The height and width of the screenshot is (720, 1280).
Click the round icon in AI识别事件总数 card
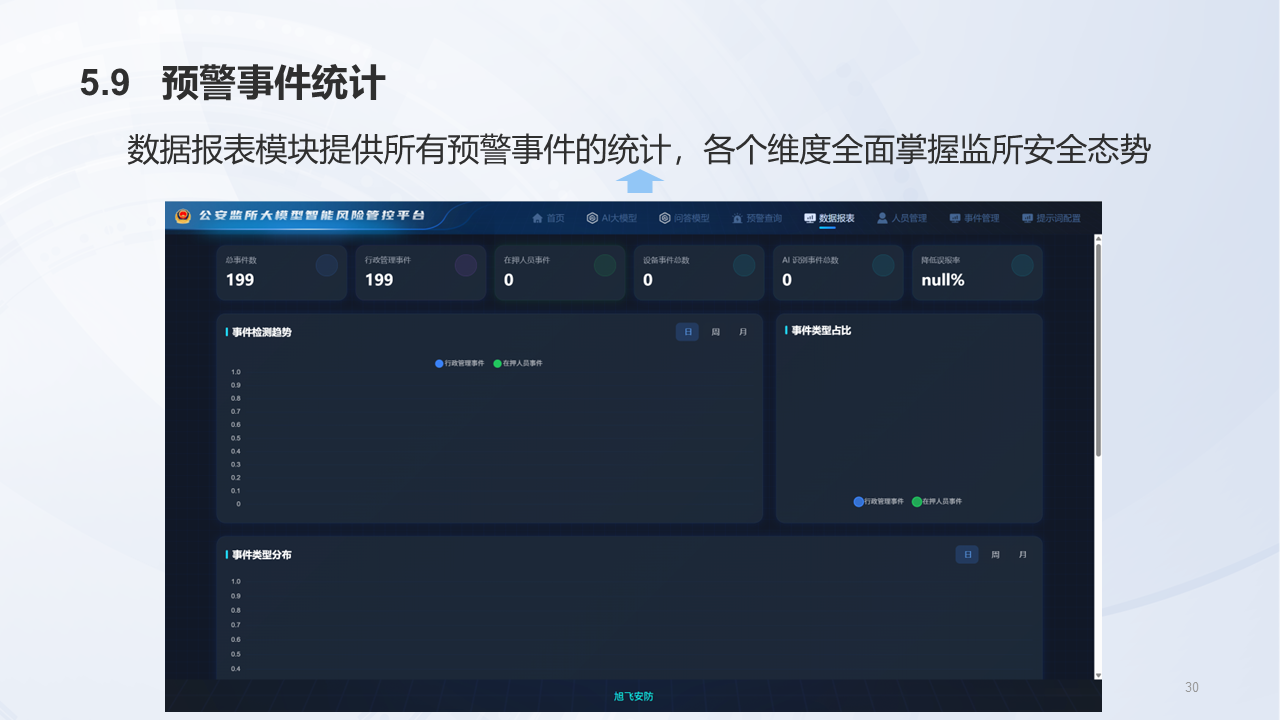point(883,265)
